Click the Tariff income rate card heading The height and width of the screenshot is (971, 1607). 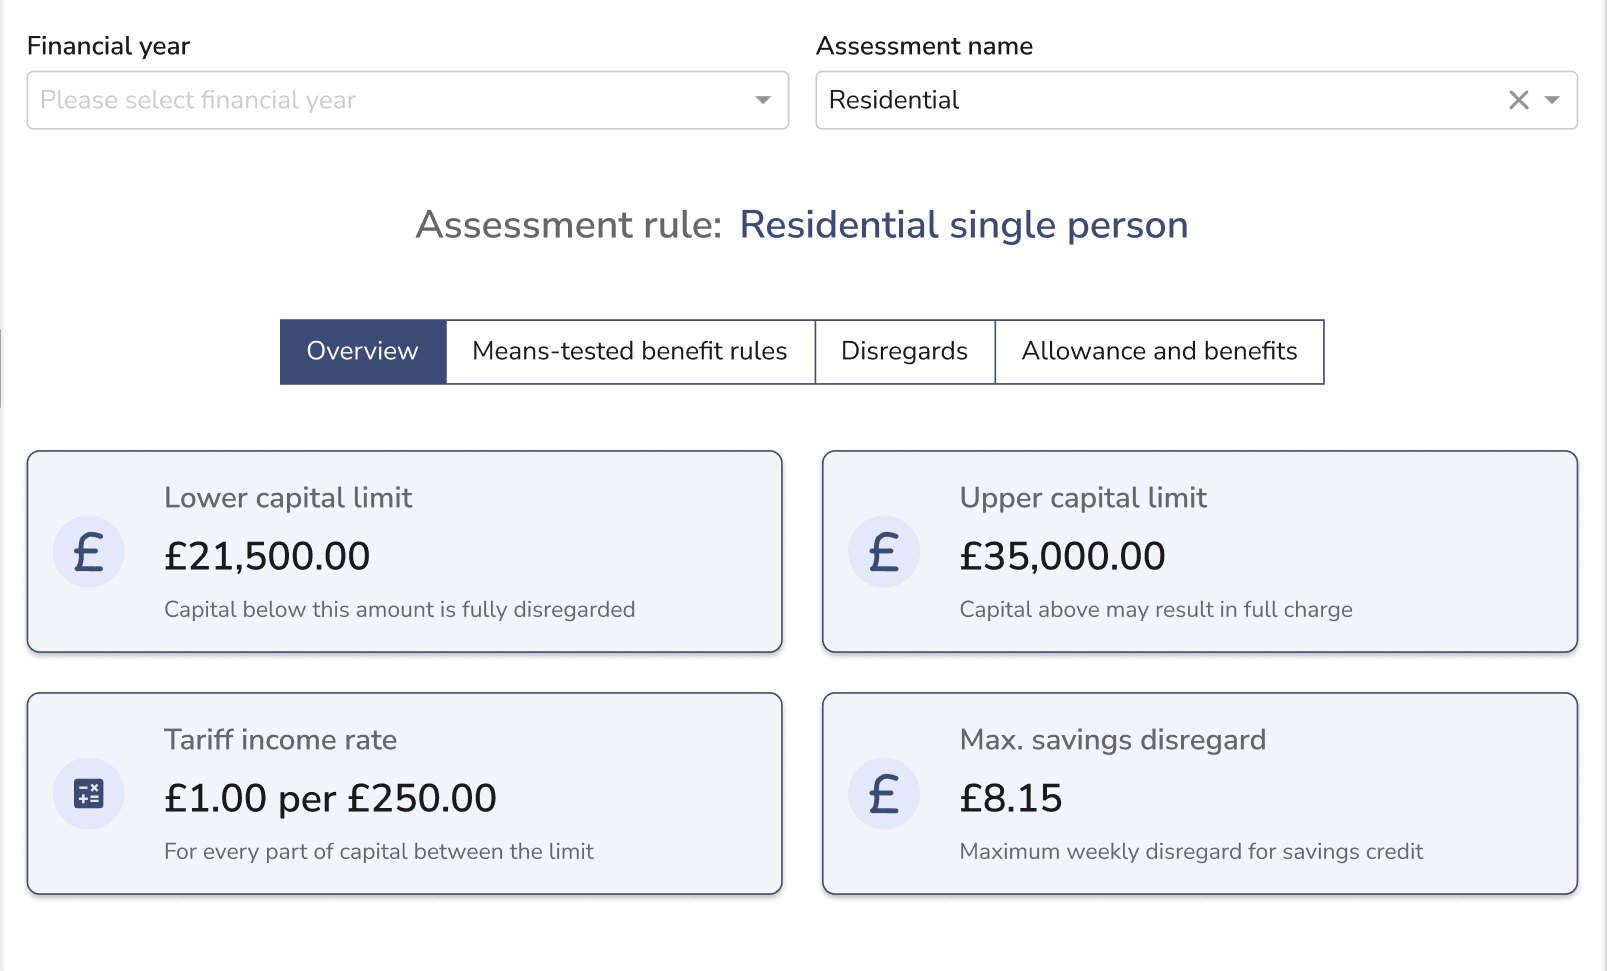280,740
